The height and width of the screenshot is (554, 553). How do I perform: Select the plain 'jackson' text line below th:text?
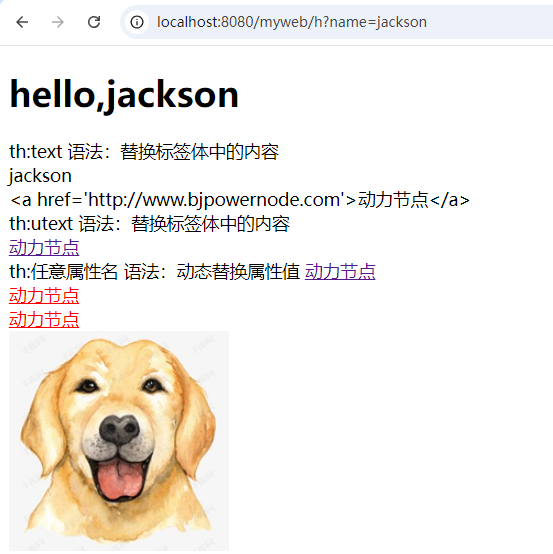tap(40, 176)
